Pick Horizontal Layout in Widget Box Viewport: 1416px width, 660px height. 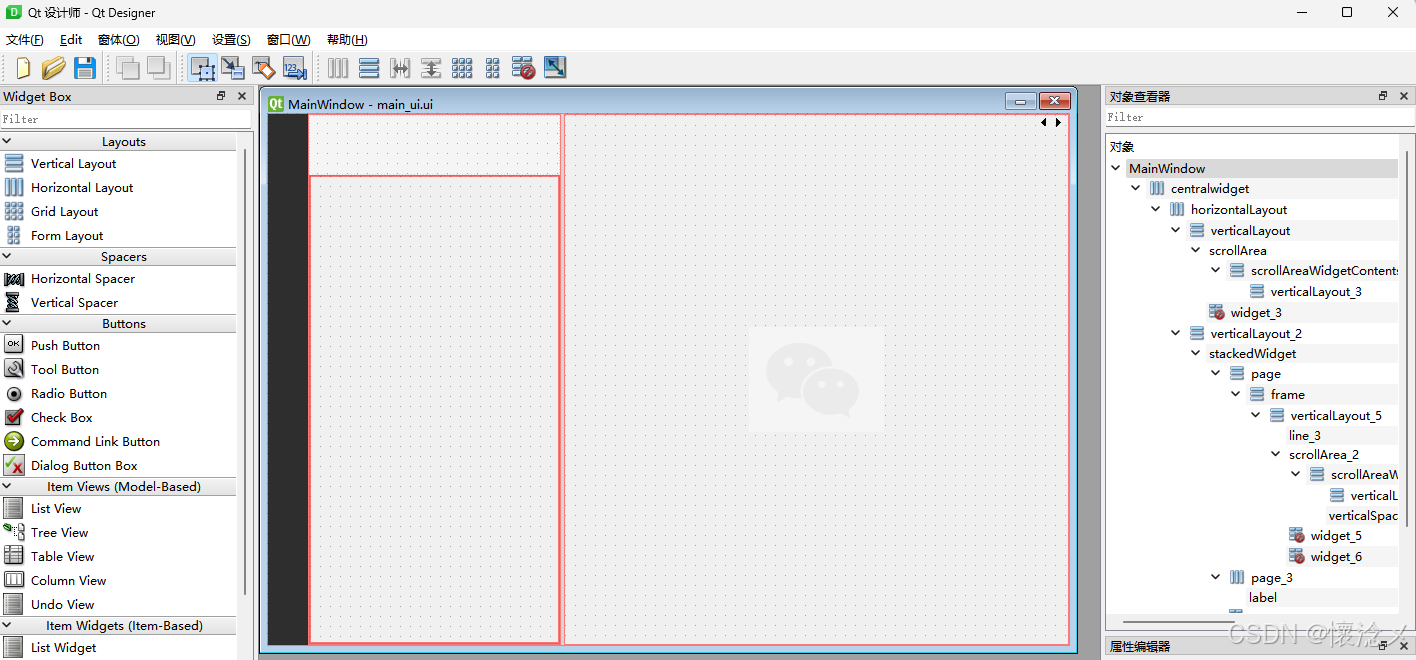pos(82,187)
